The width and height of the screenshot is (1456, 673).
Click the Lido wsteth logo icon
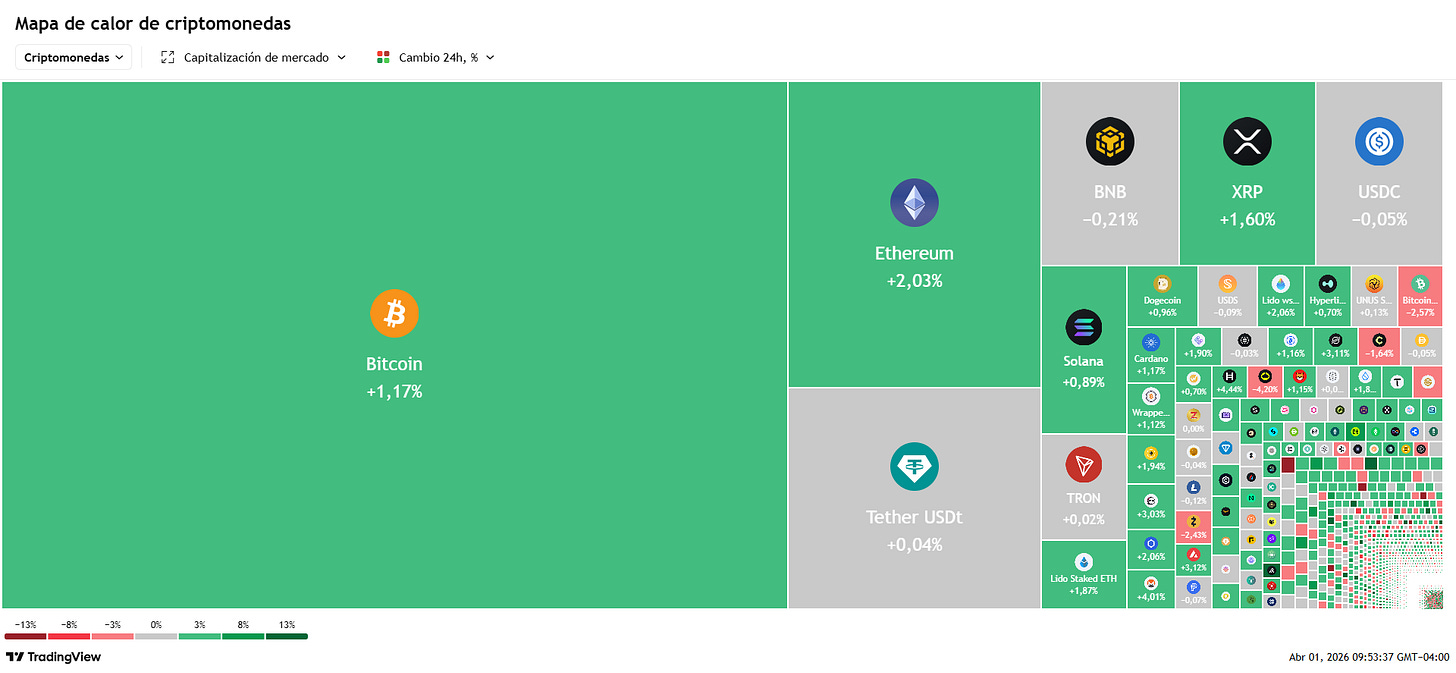pos(1281,283)
